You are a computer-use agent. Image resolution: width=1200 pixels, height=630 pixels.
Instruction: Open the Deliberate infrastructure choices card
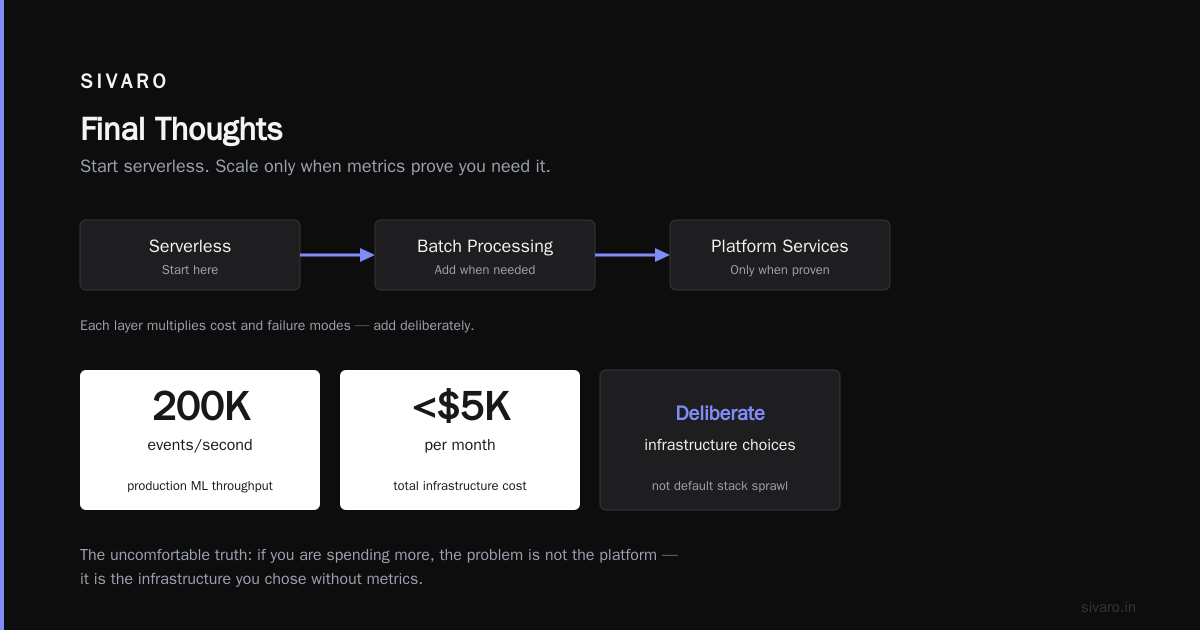(x=720, y=440)
